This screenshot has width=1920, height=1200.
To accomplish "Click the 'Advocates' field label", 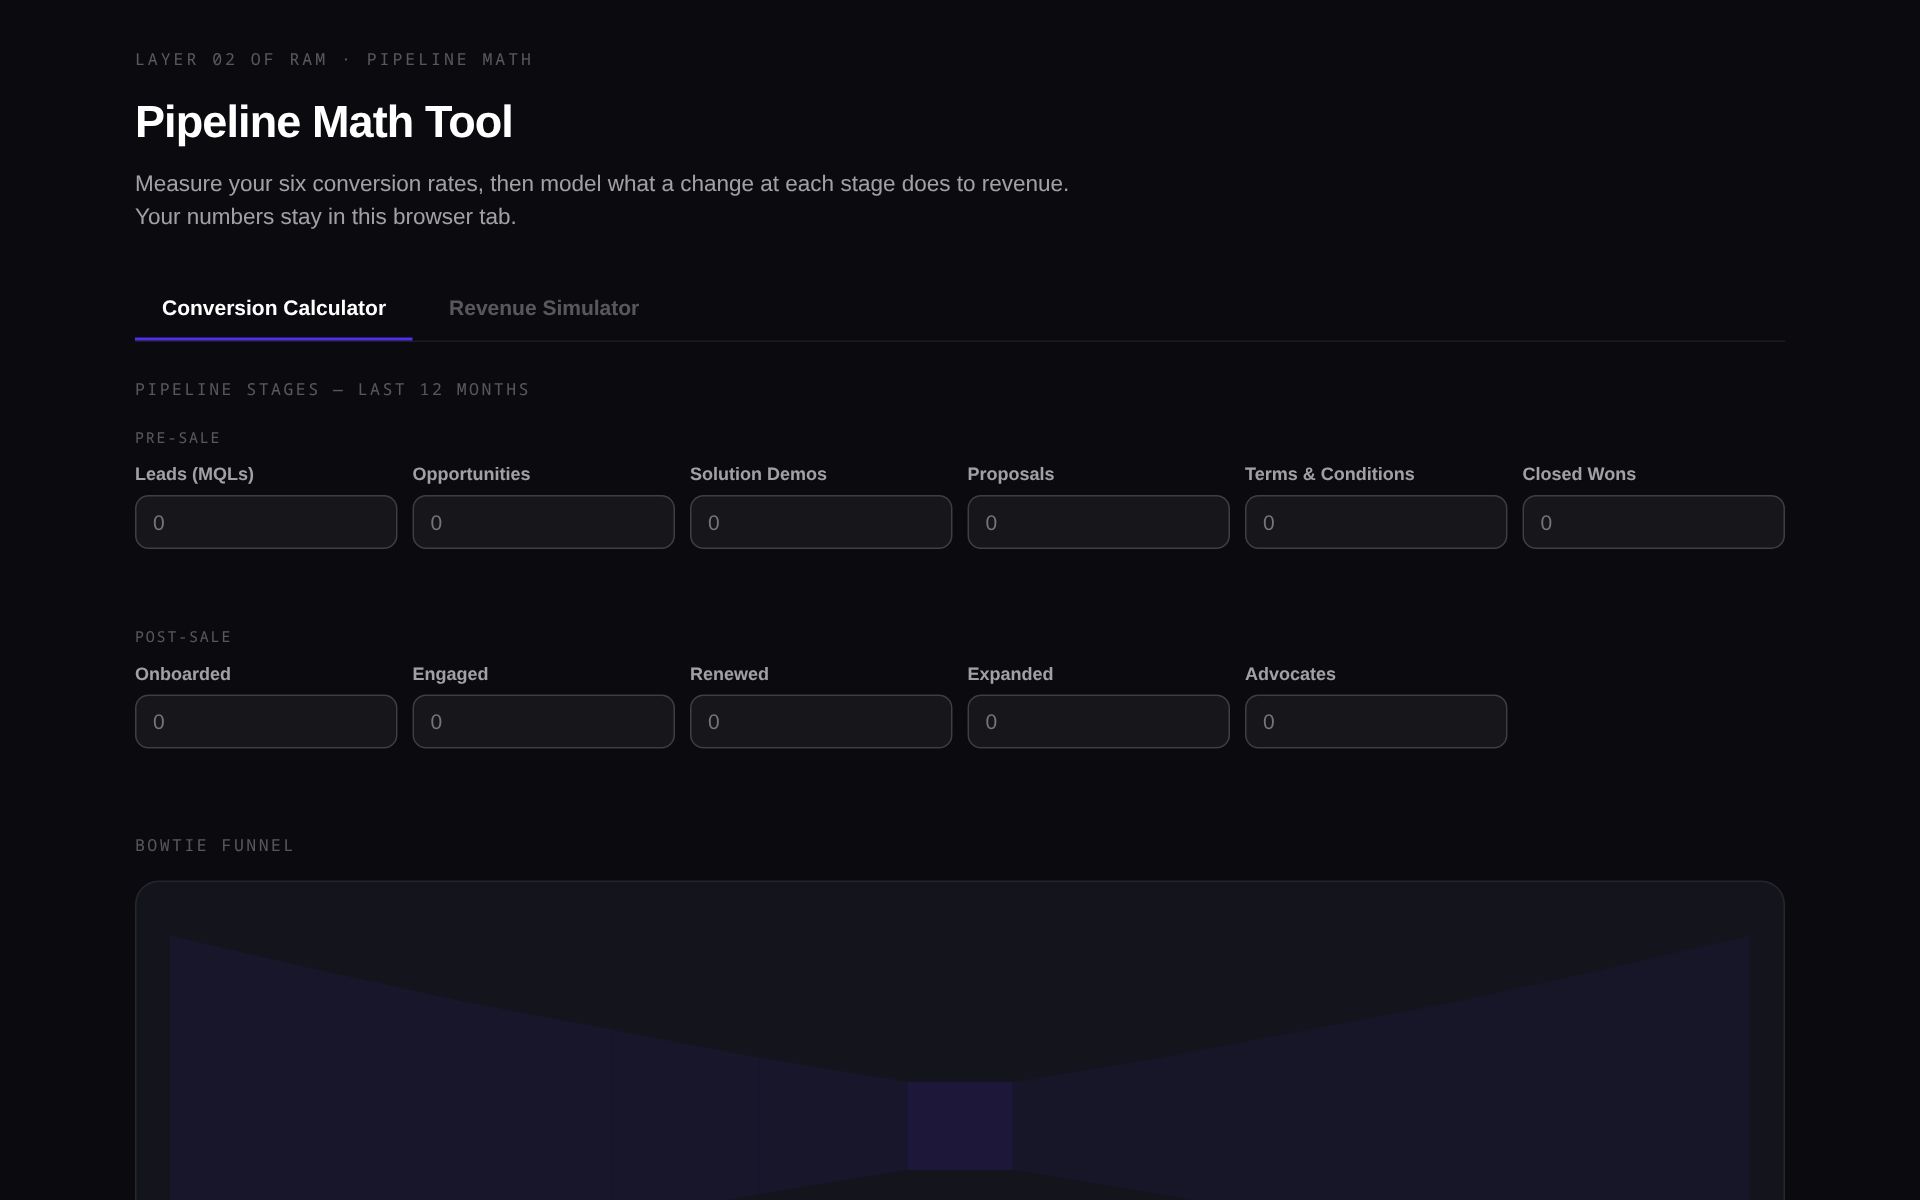I will pos(1290,674).
